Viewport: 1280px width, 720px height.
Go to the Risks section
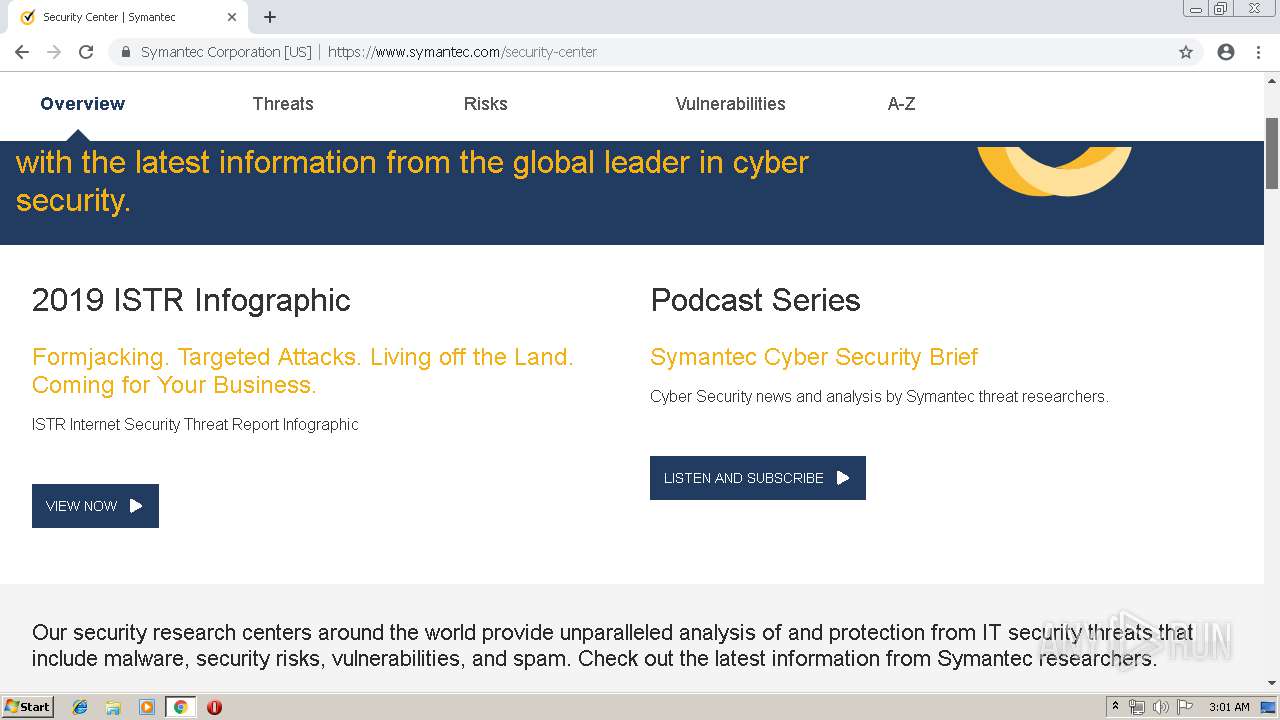pos(485,104)
